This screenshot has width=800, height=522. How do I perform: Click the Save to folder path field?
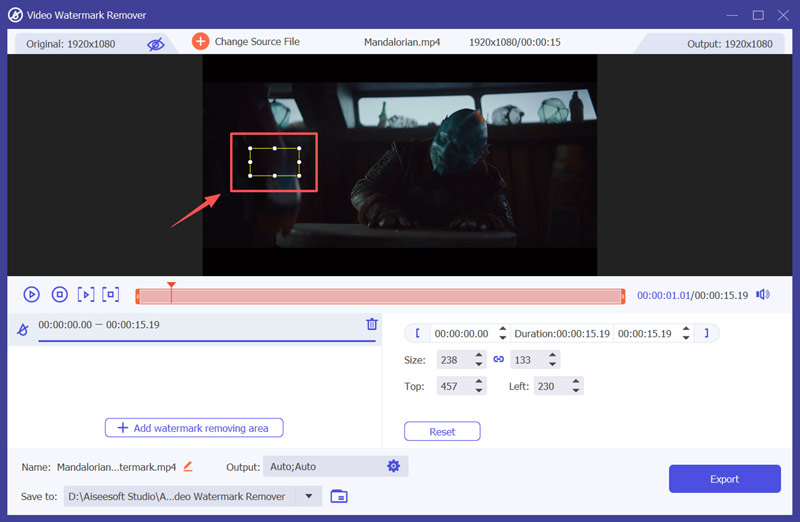(x=180, y=496)
